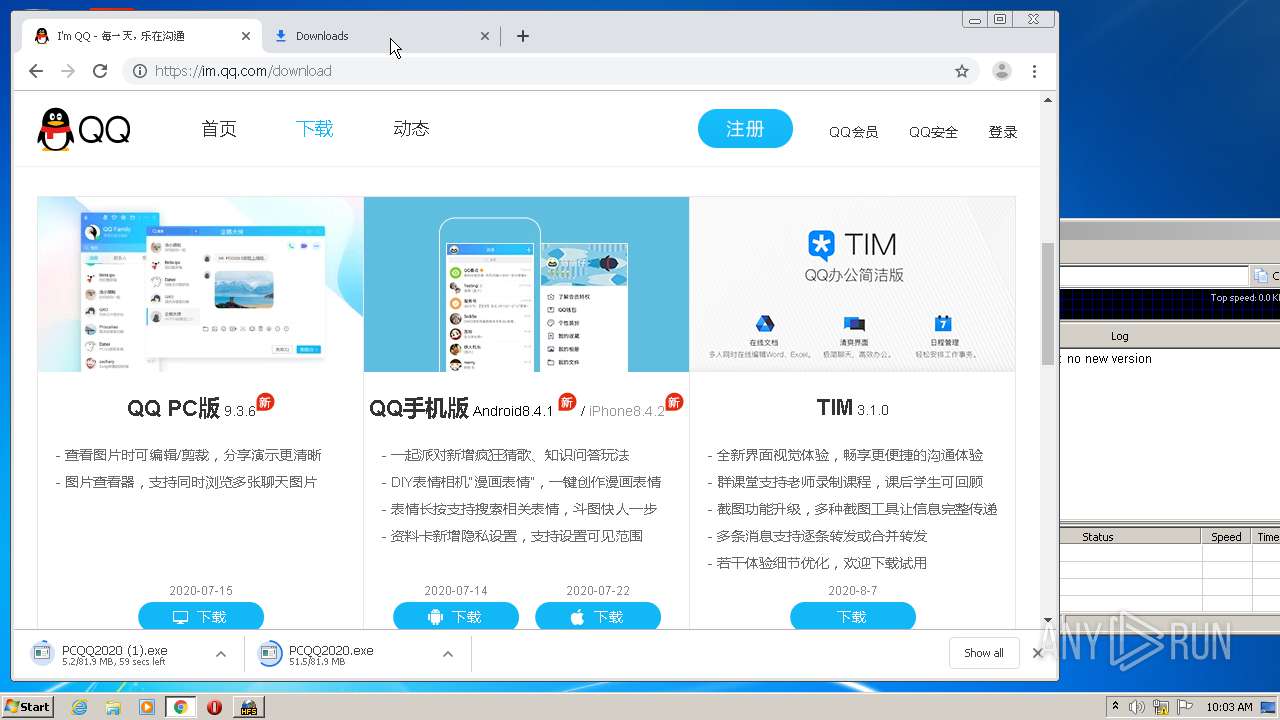Click Status column header in background window
This screenshot has width=1280, height=720.
click(1130, 537)
